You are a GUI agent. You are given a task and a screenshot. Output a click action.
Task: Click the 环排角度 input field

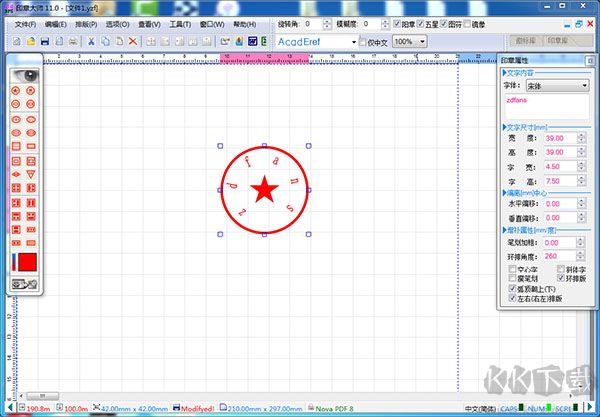tap(560, 256)
